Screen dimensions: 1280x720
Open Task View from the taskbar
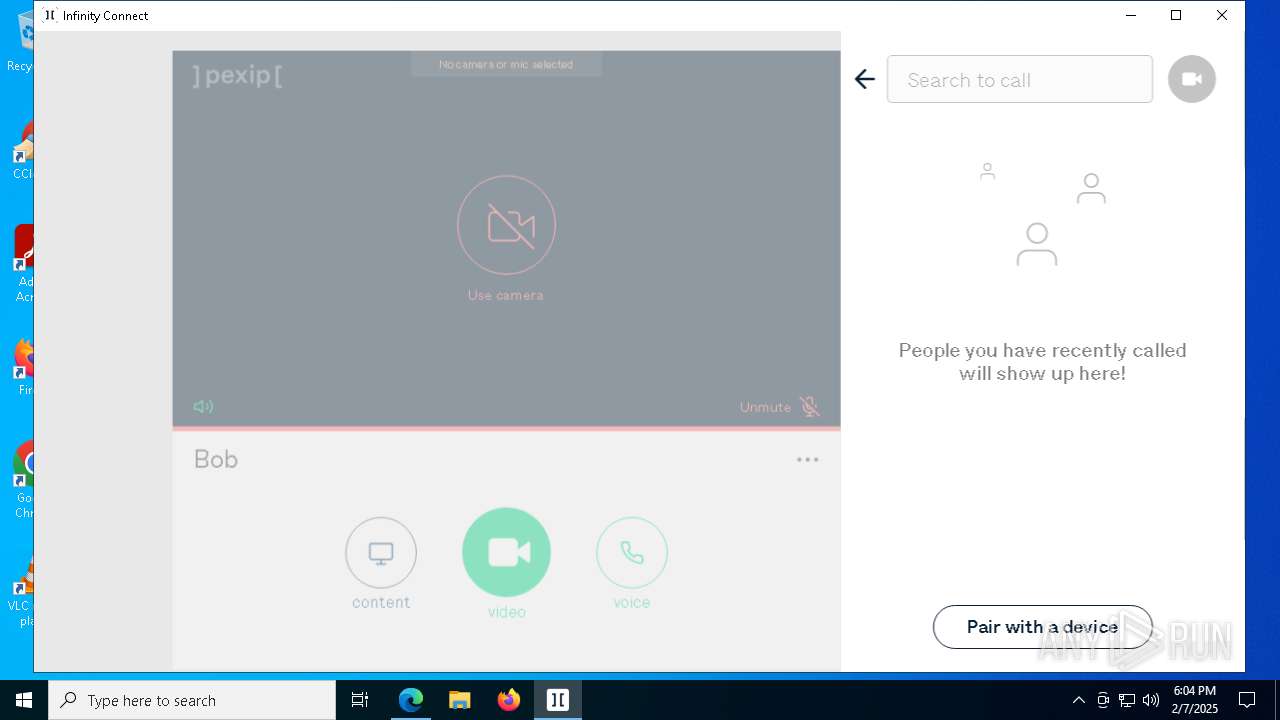coord(360,700)
